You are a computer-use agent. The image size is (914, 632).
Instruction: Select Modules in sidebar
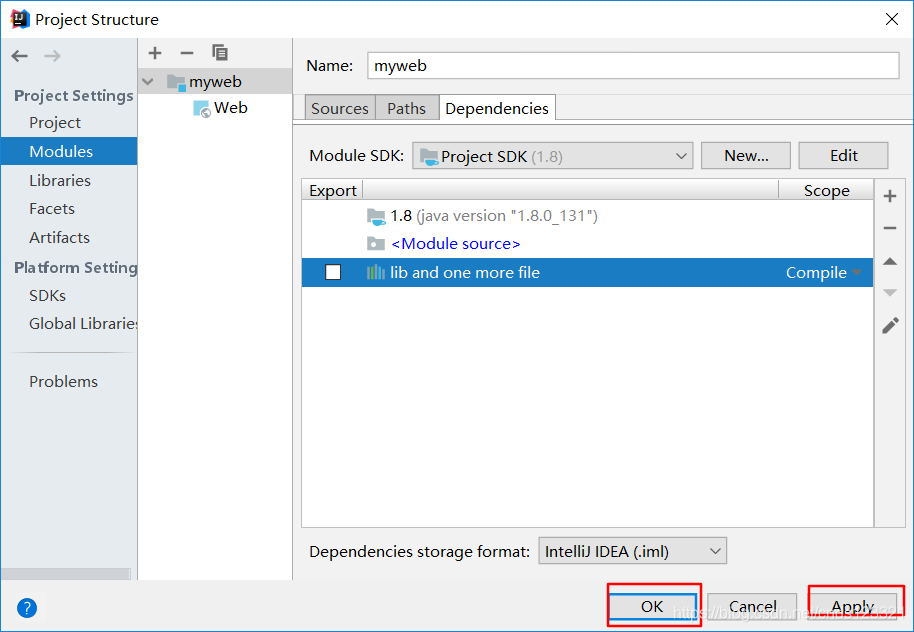69,152
